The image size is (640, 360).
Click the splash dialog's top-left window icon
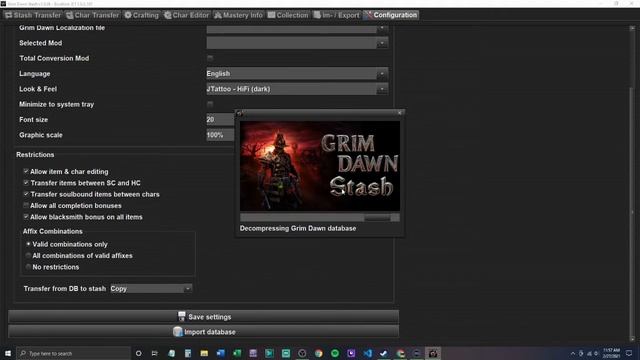click(x=240, y=113)
